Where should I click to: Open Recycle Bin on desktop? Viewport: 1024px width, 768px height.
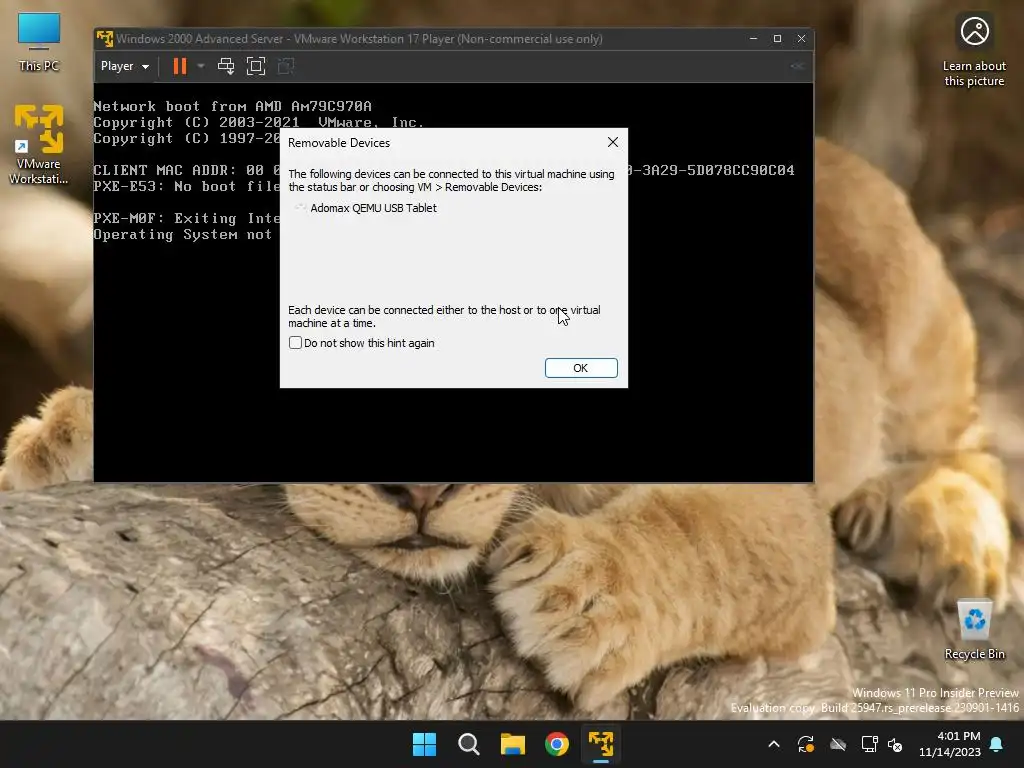click(x=974, y=629)
